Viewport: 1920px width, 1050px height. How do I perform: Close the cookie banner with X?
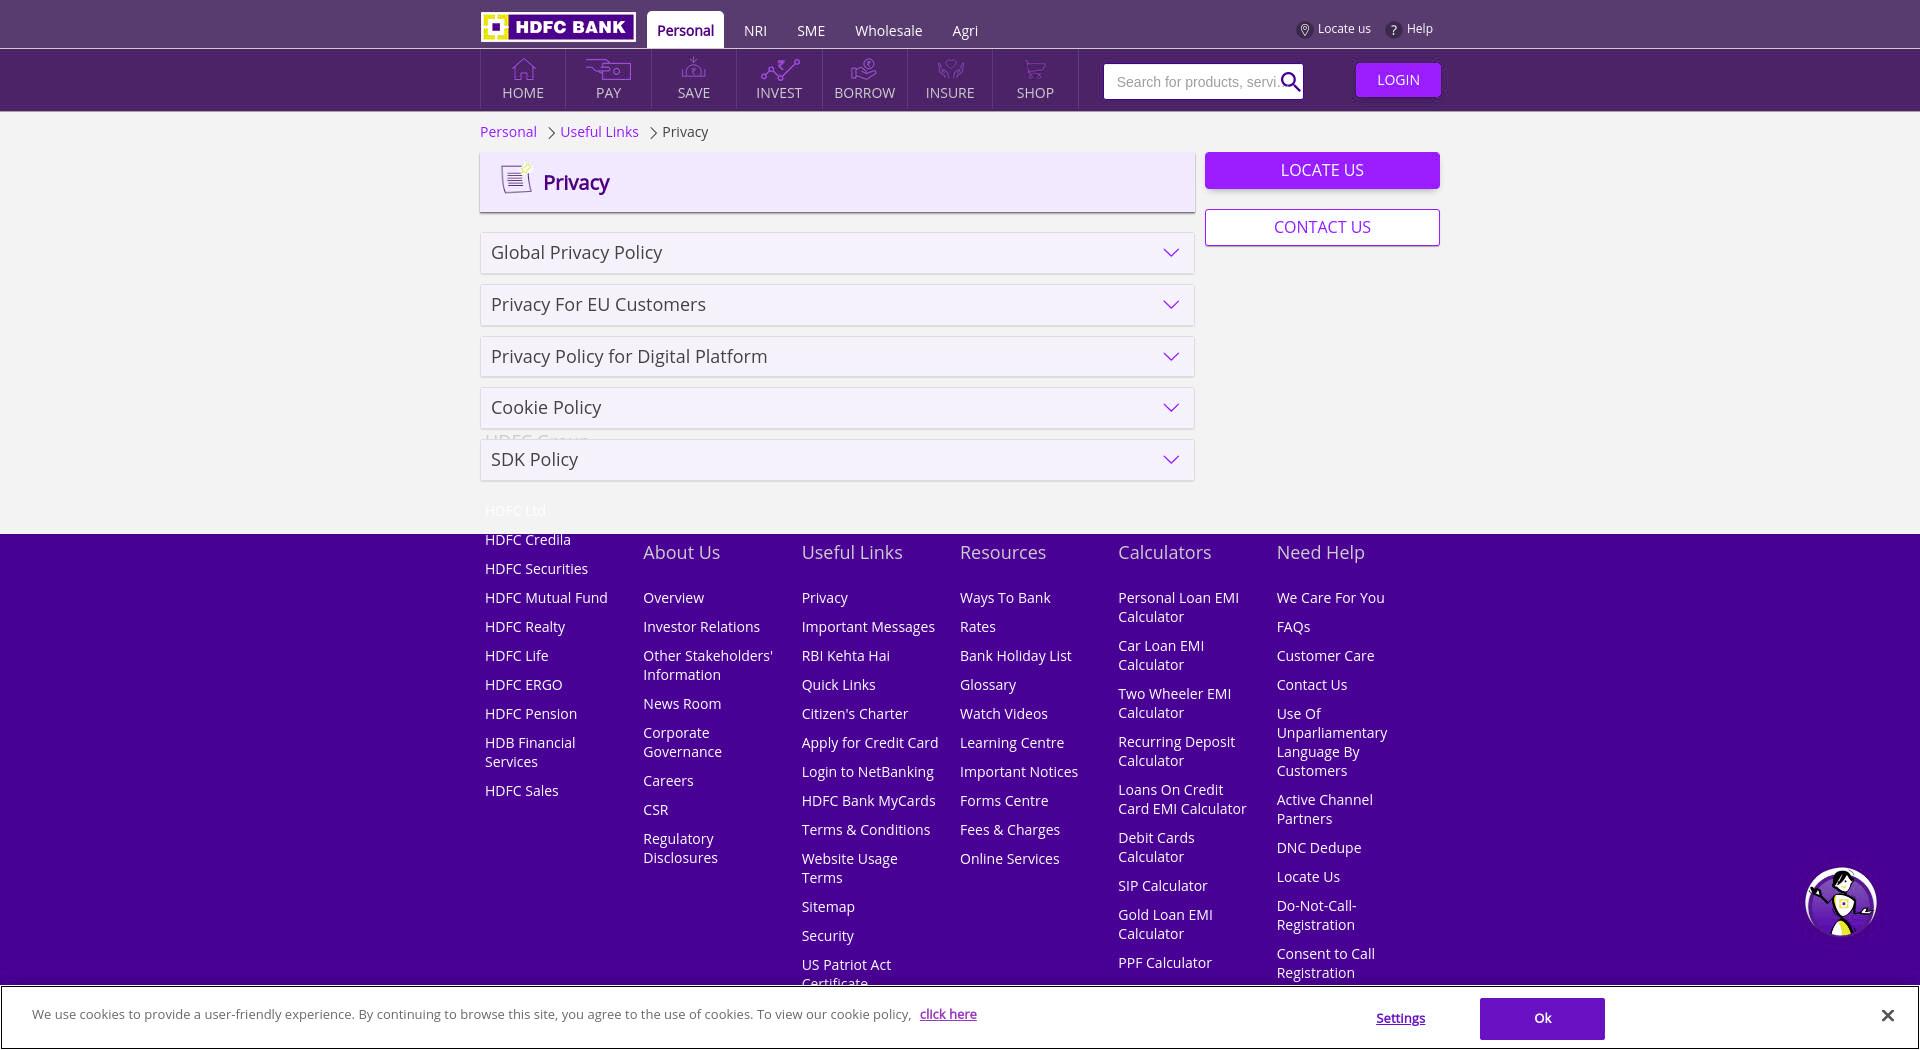[1887, 1015]
